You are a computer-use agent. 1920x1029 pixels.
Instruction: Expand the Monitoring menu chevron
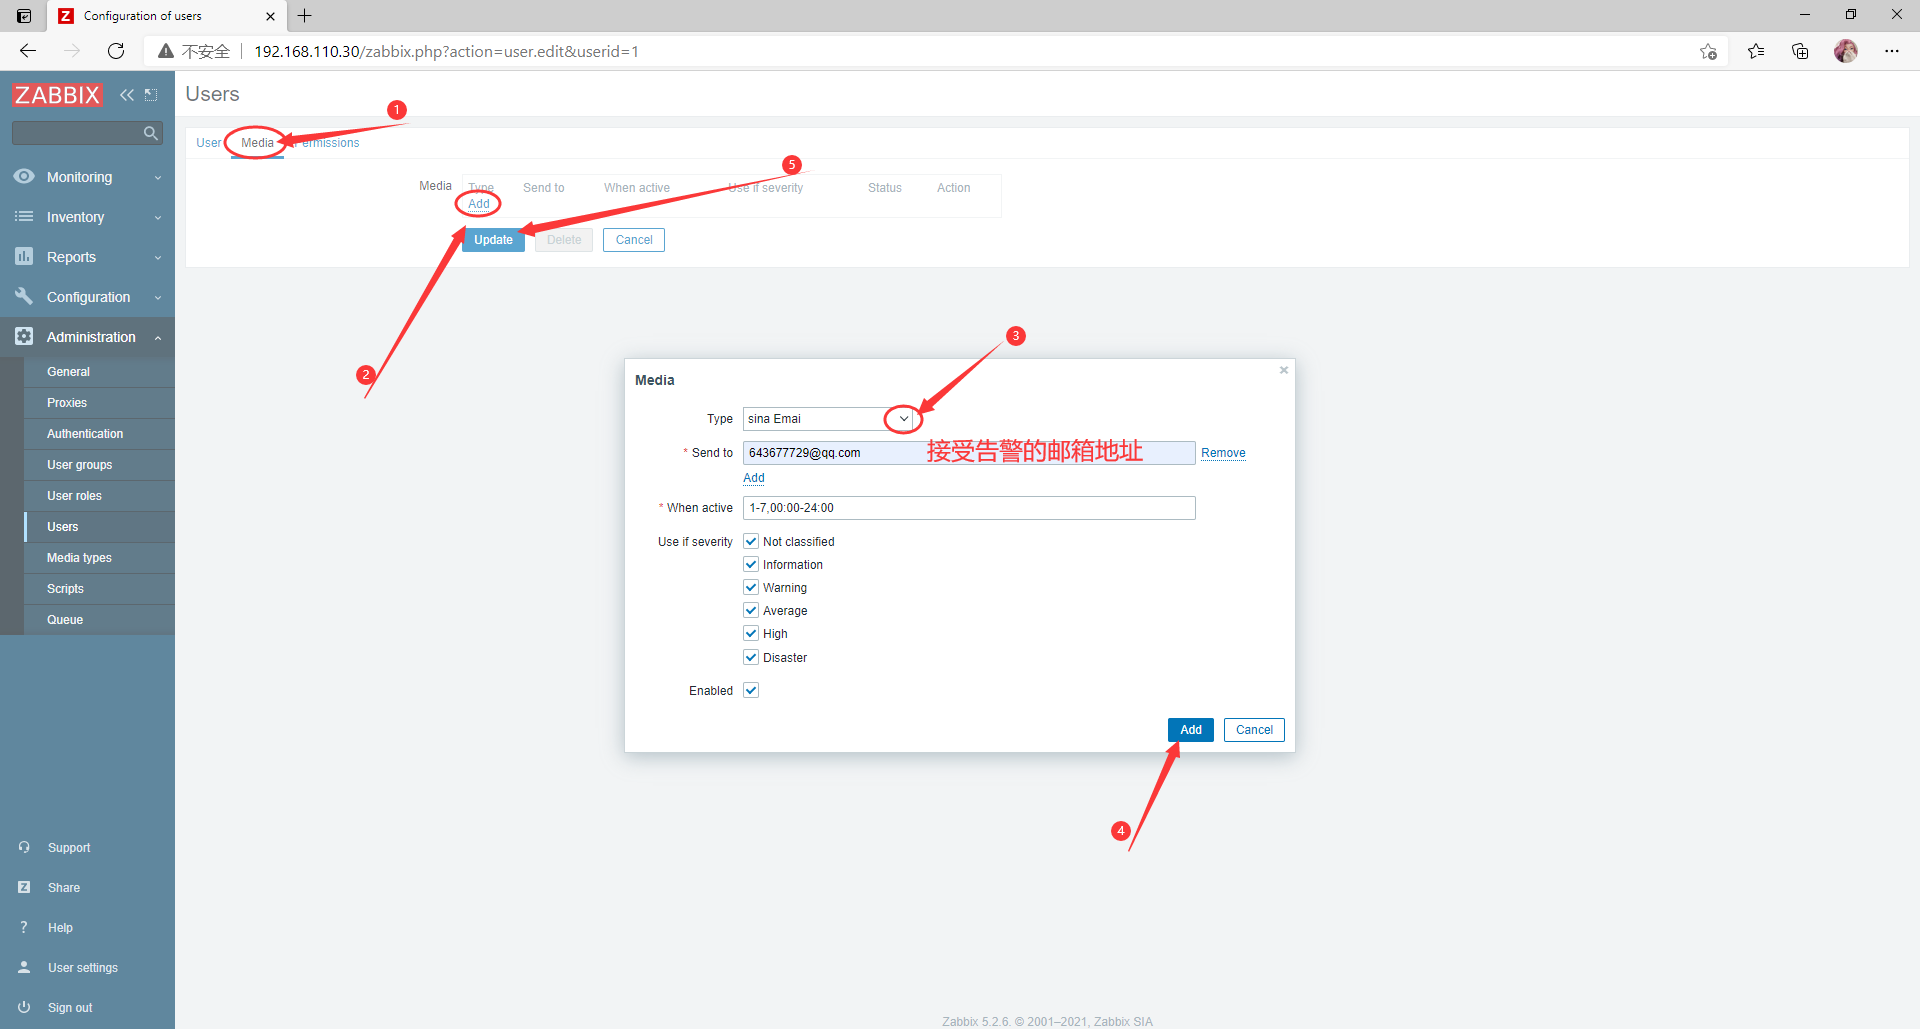coord(158,178)
